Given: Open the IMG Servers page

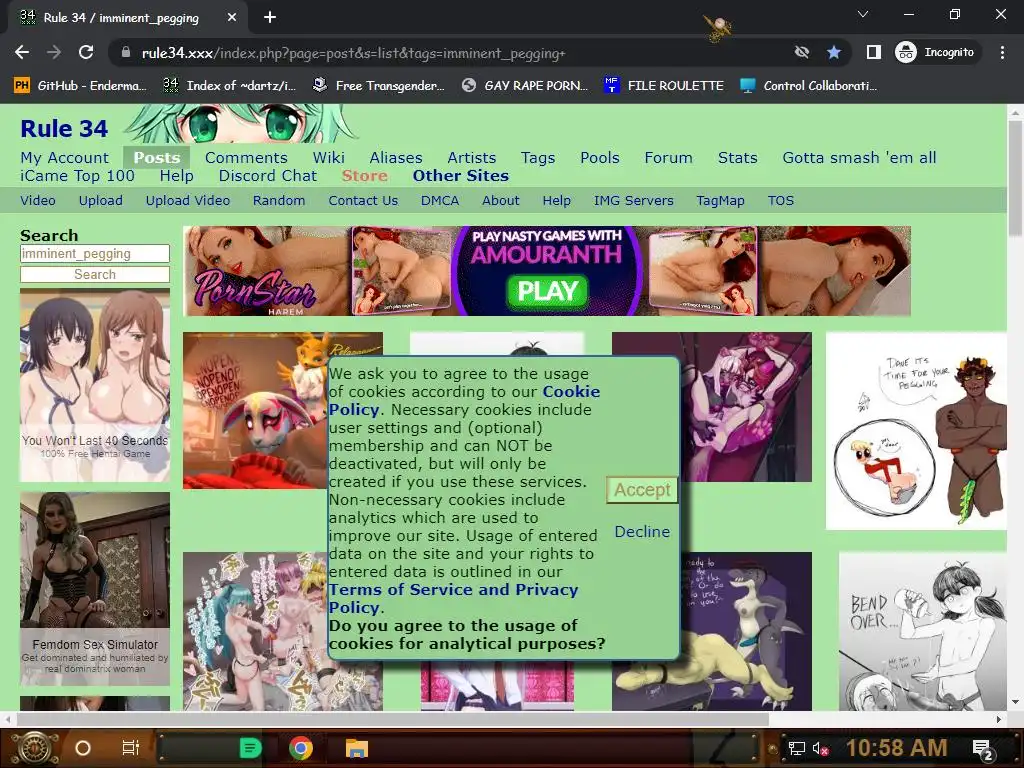Looking at the screenshot, I should 633,200.
